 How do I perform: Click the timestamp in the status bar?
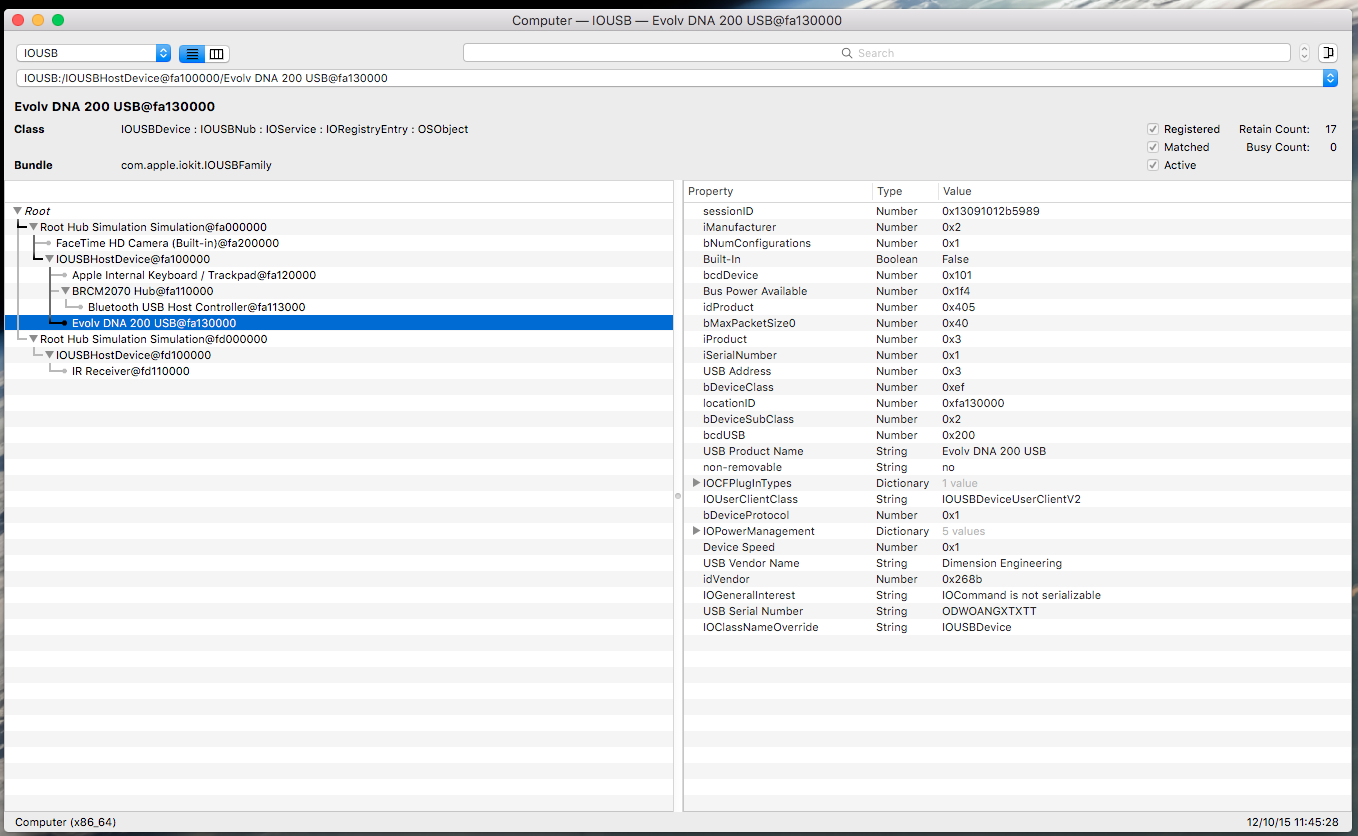1294,822
